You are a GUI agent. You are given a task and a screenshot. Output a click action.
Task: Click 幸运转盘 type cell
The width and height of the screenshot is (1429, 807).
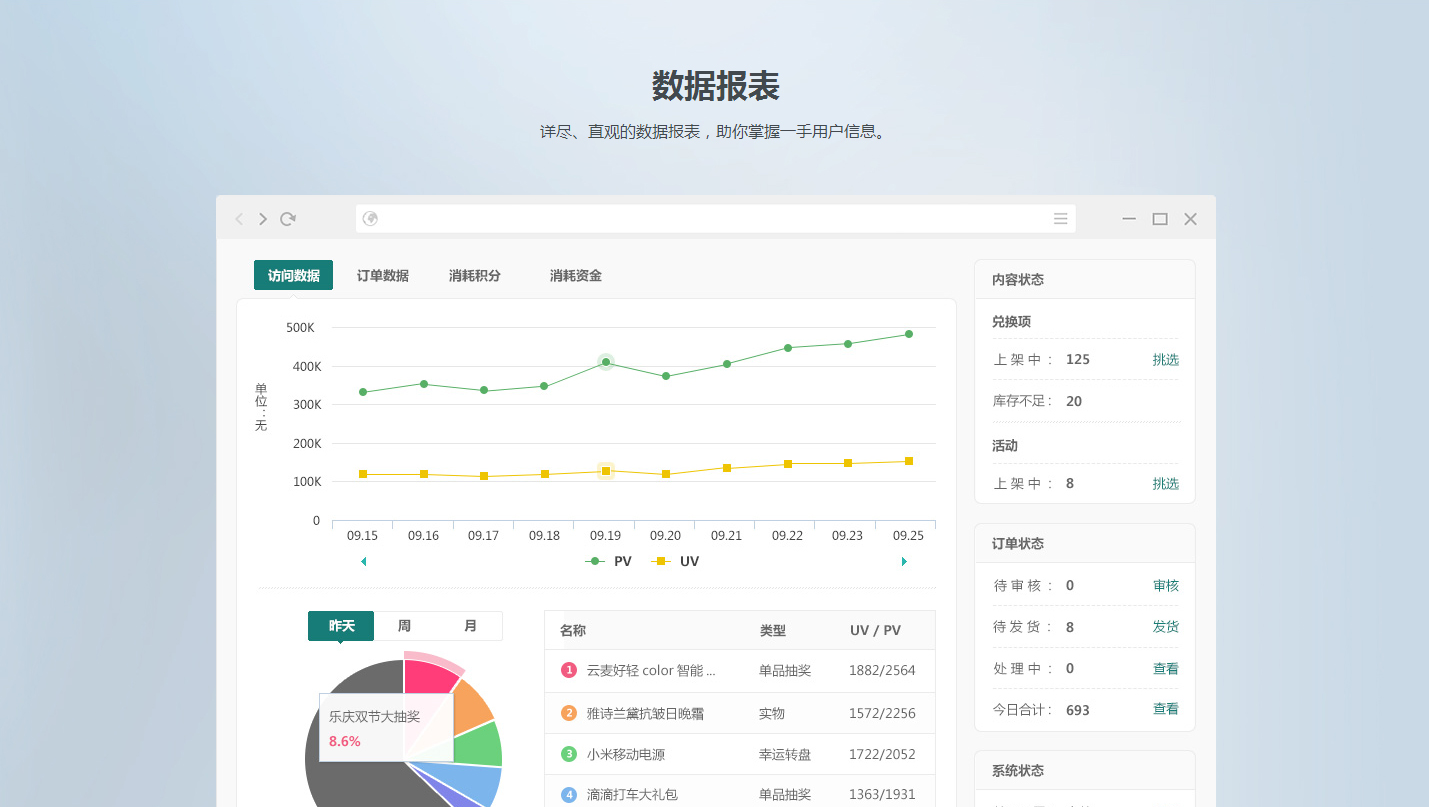[x=785, y=755]
